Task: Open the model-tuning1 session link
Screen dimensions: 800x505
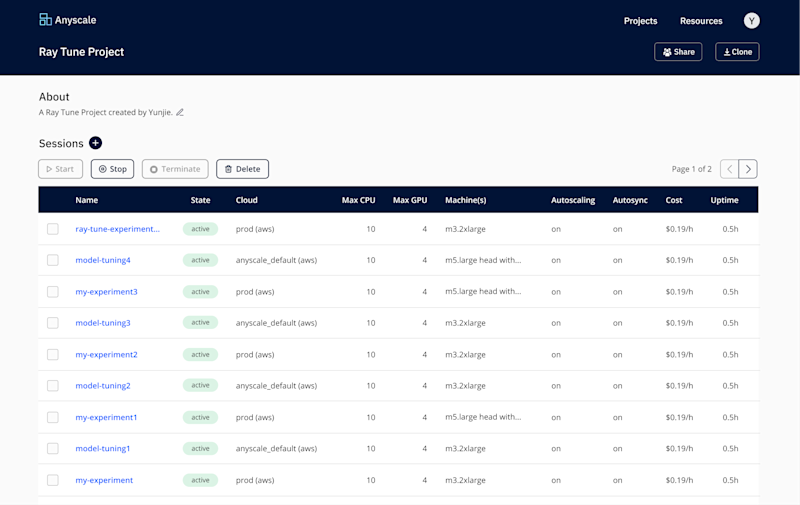Action: (x=103, y=448)
